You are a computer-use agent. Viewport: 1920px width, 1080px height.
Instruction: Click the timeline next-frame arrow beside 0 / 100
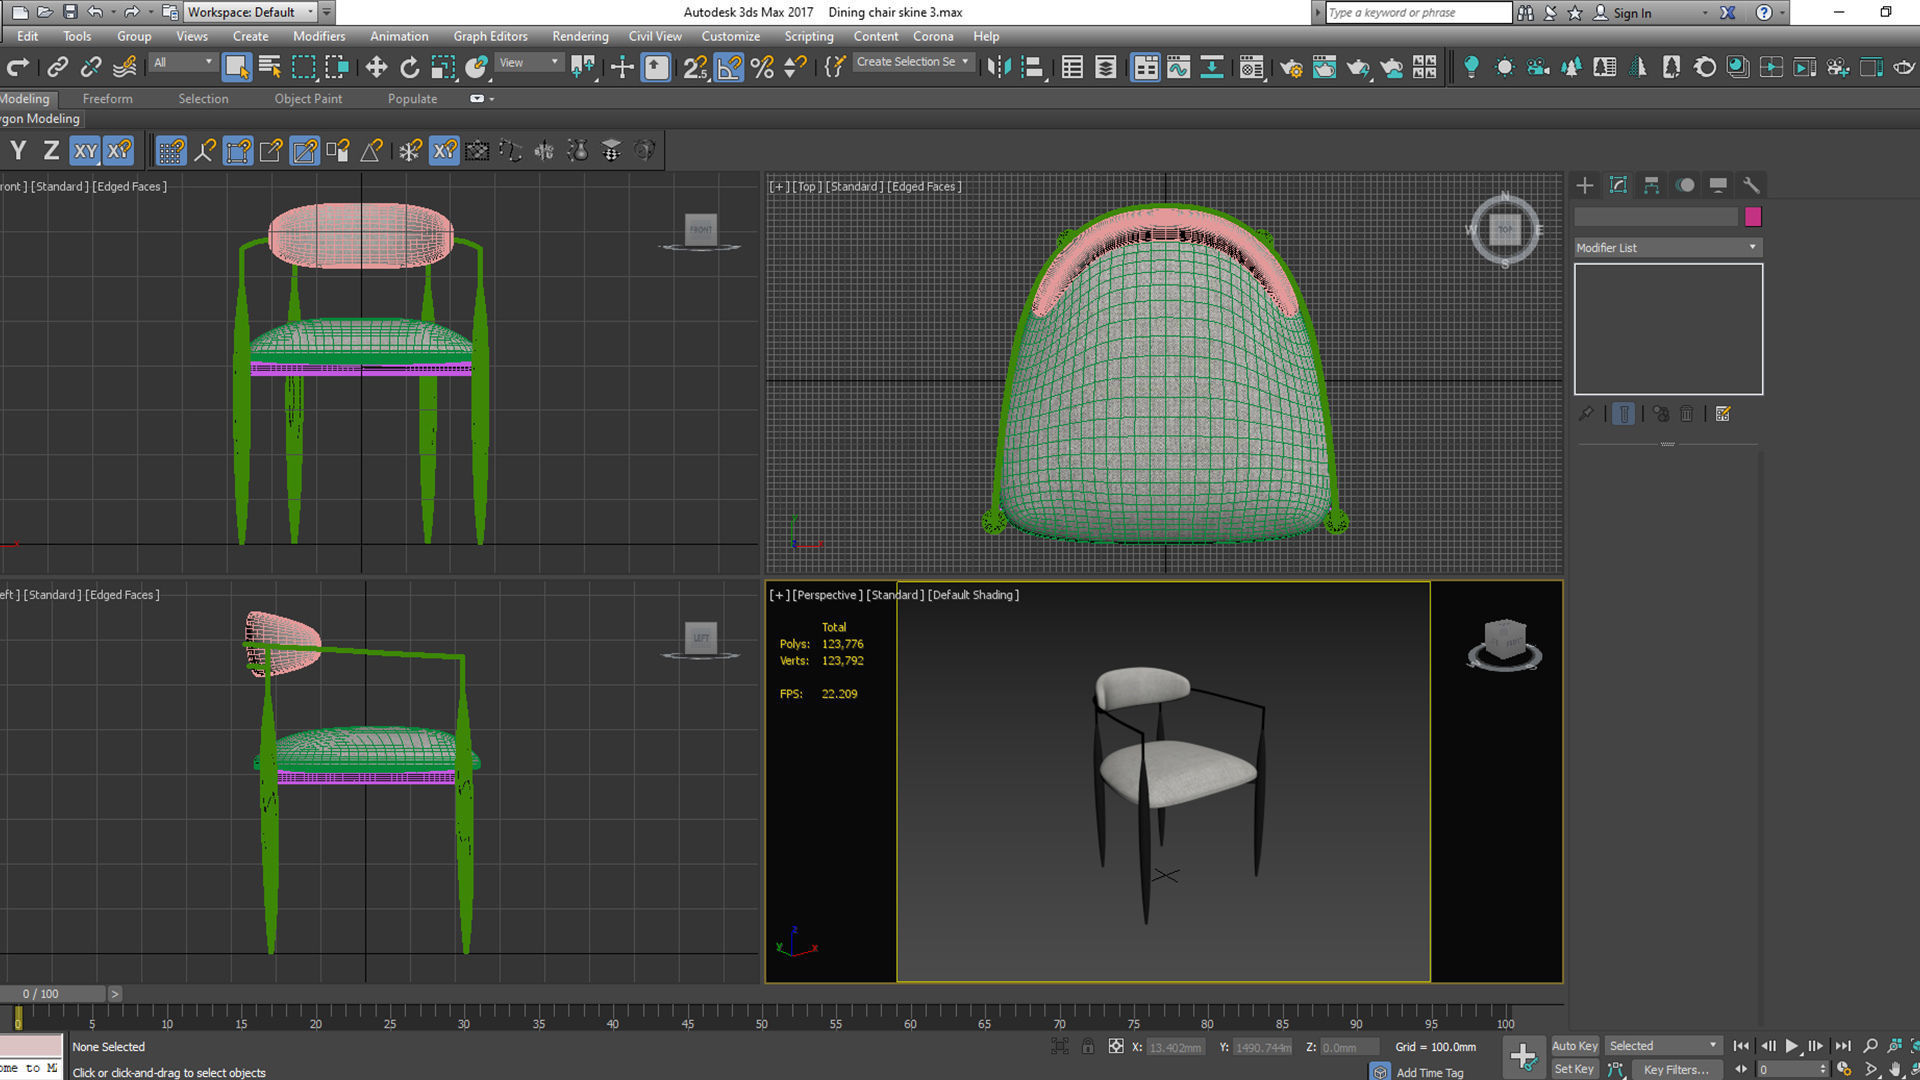115,994
